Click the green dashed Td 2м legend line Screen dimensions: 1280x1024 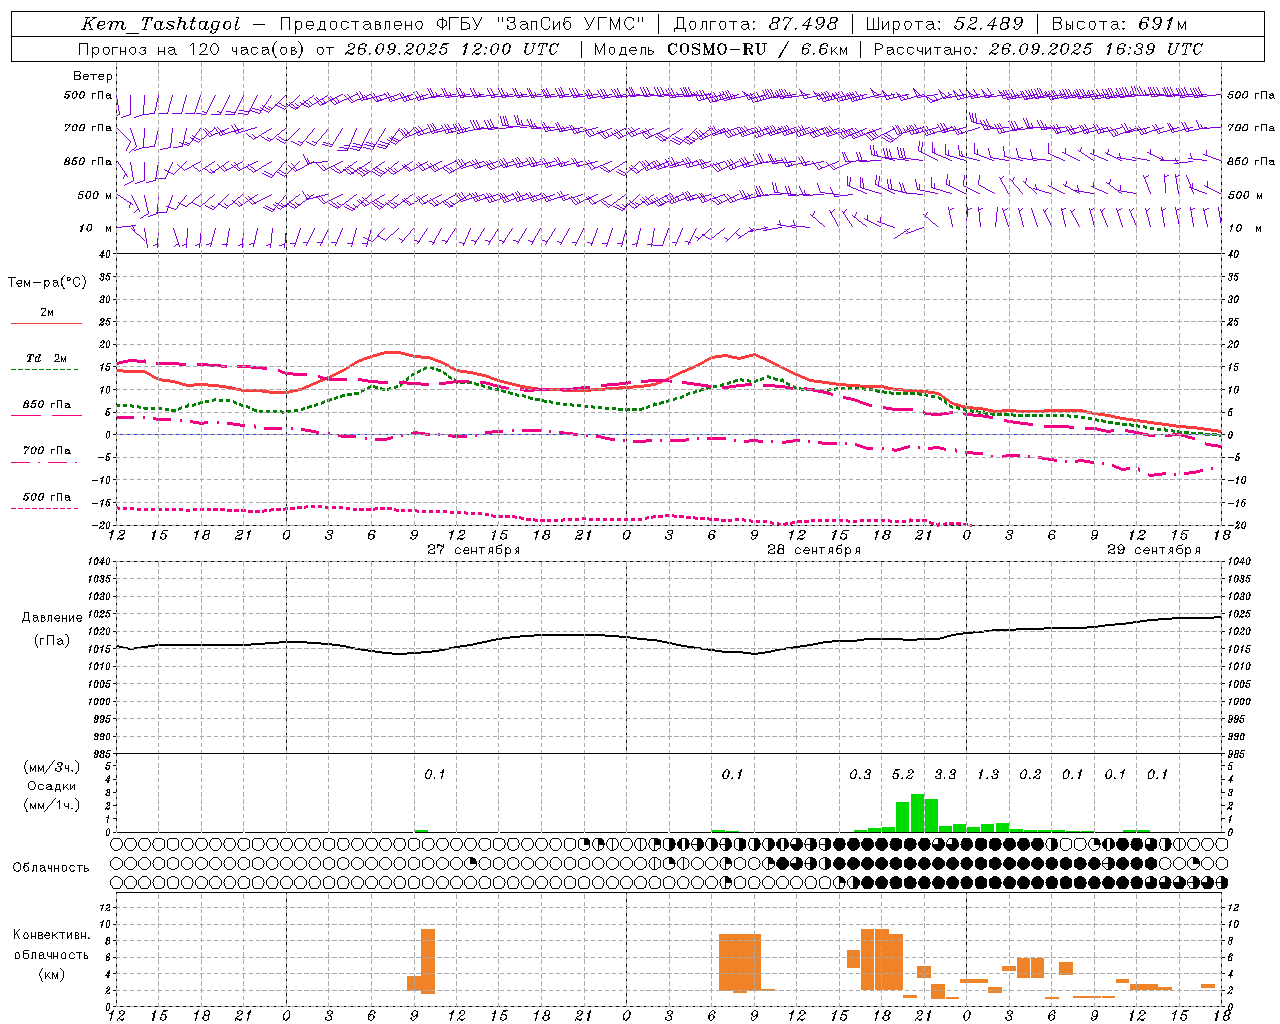coord(44,370)
